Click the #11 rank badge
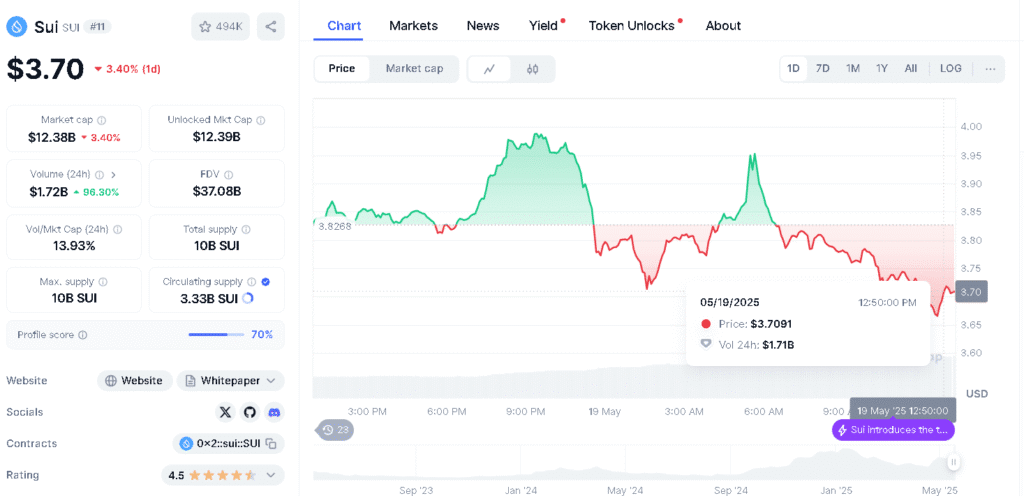The height and width of the screenshot is (496, 1024). click(x=97, y=27)
